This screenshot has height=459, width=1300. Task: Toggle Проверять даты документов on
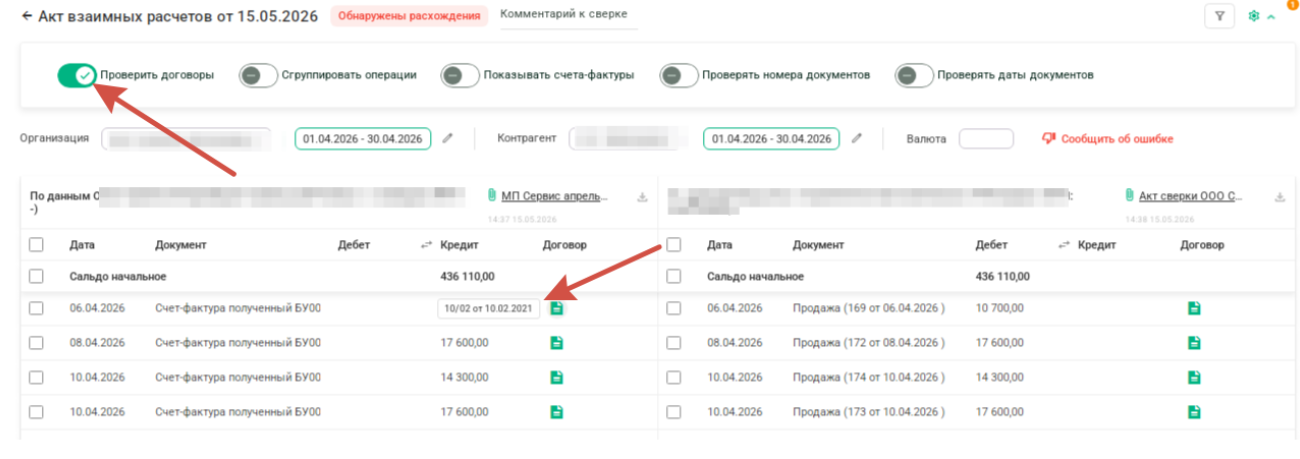click(x=914, y=75)
